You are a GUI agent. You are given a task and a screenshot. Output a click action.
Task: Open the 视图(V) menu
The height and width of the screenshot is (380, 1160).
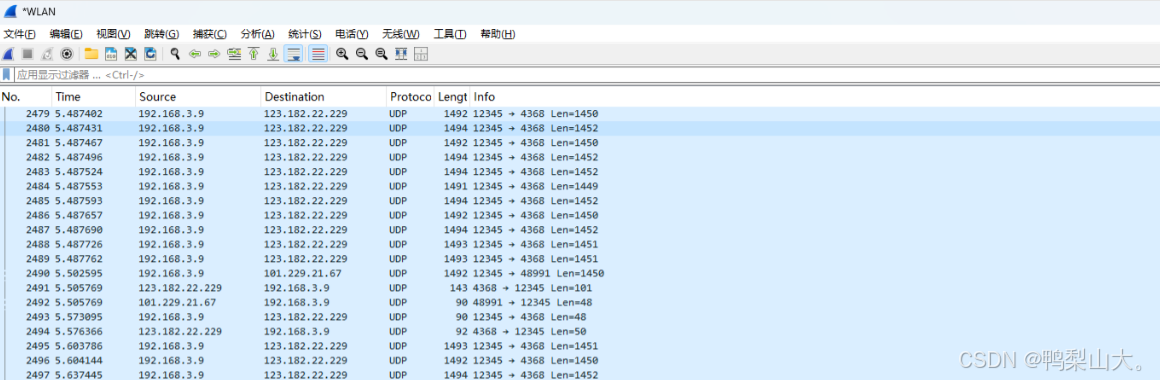[113, 34]
